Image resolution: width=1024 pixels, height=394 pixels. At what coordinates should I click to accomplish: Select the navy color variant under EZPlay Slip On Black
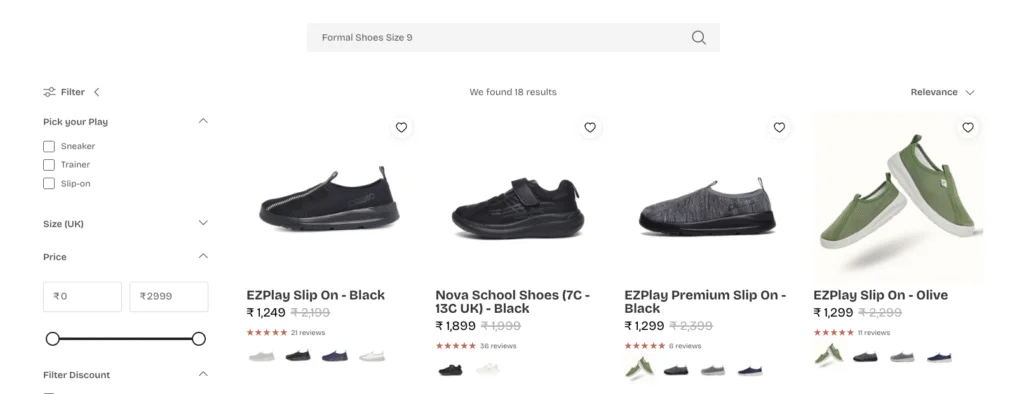click(335, 356)
